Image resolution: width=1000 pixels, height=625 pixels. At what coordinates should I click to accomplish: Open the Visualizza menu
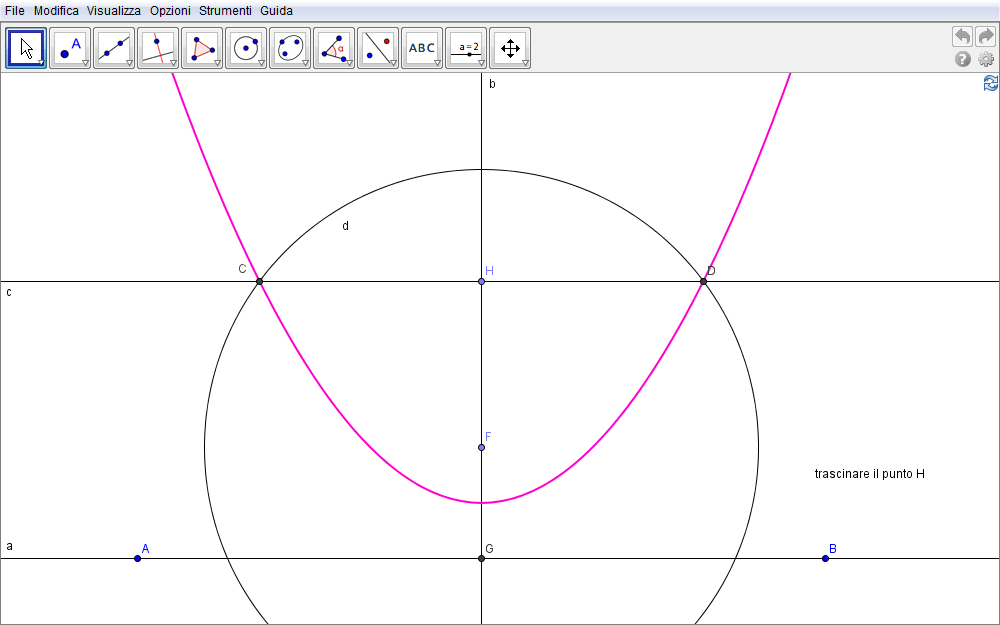pos(114,11)
